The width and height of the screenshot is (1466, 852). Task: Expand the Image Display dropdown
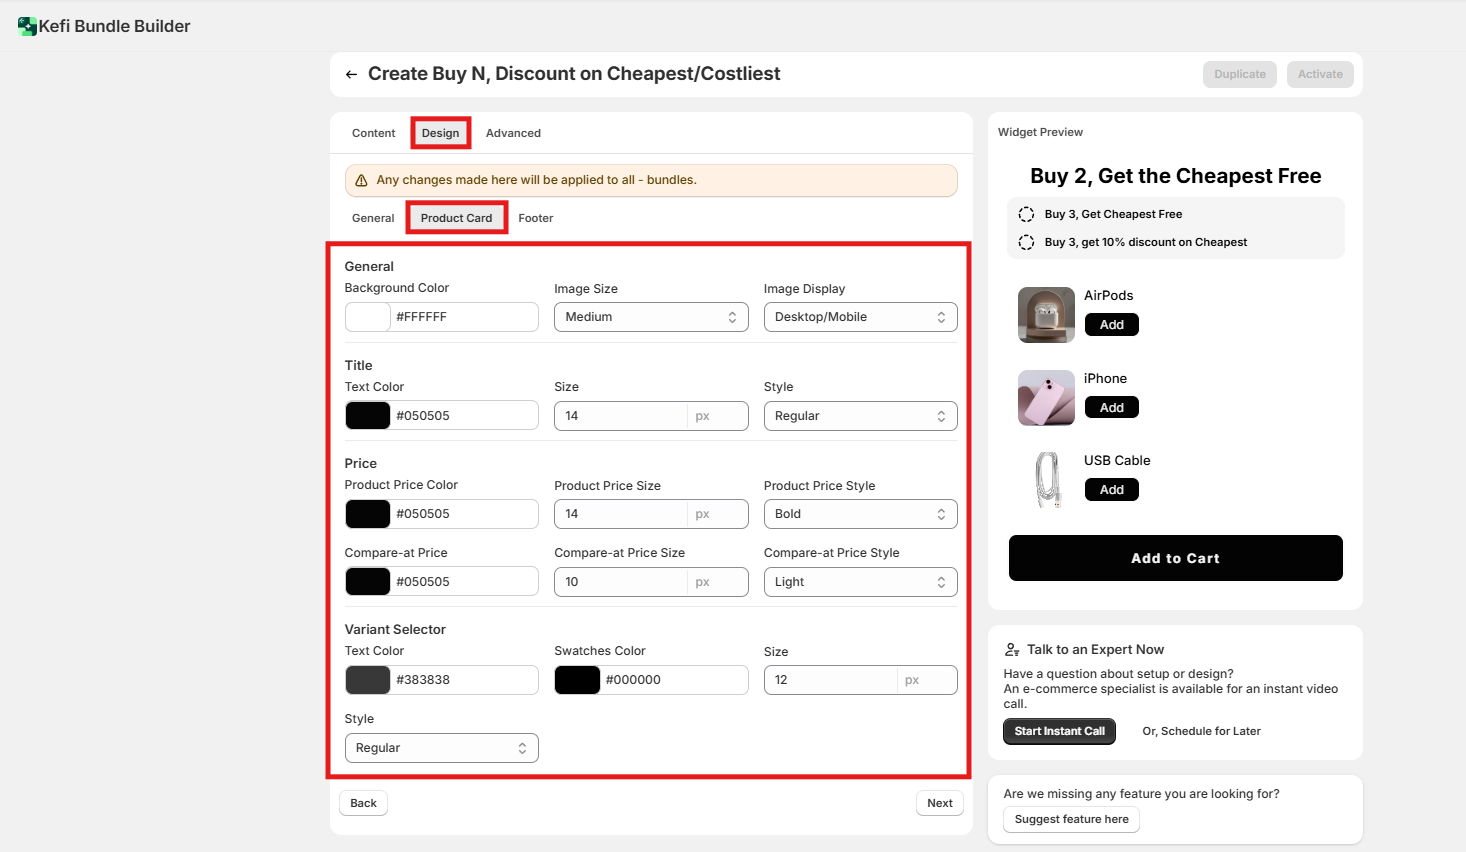pyautogui.click(x=860, y=317)
